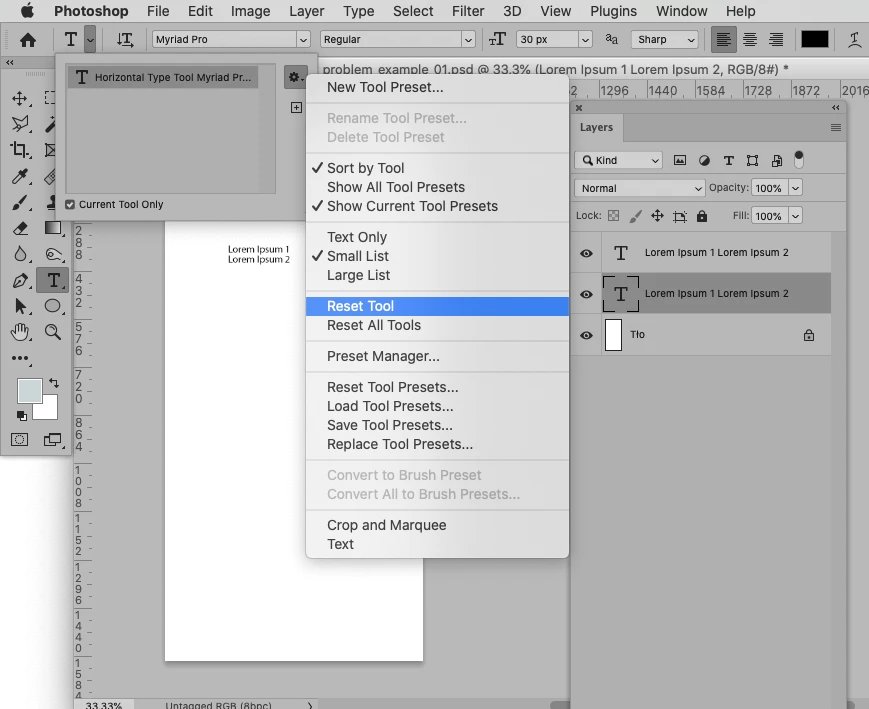Click the white background color swatch
Screen dimensions: 869x709
(x=49, y=410)
